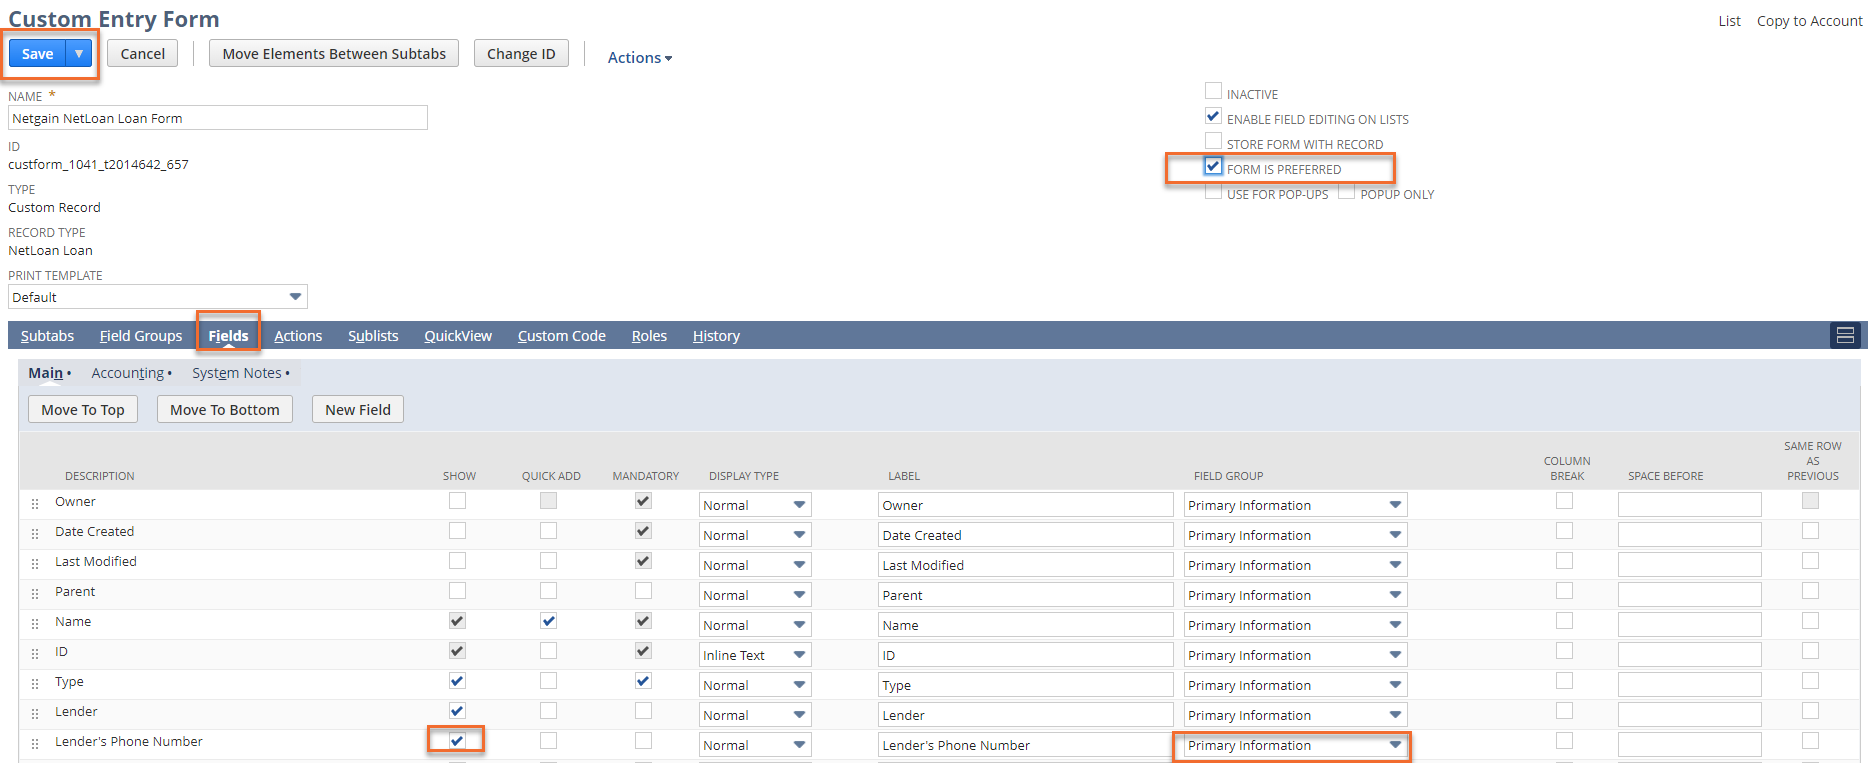Click the Cancel button

[143, 54]
